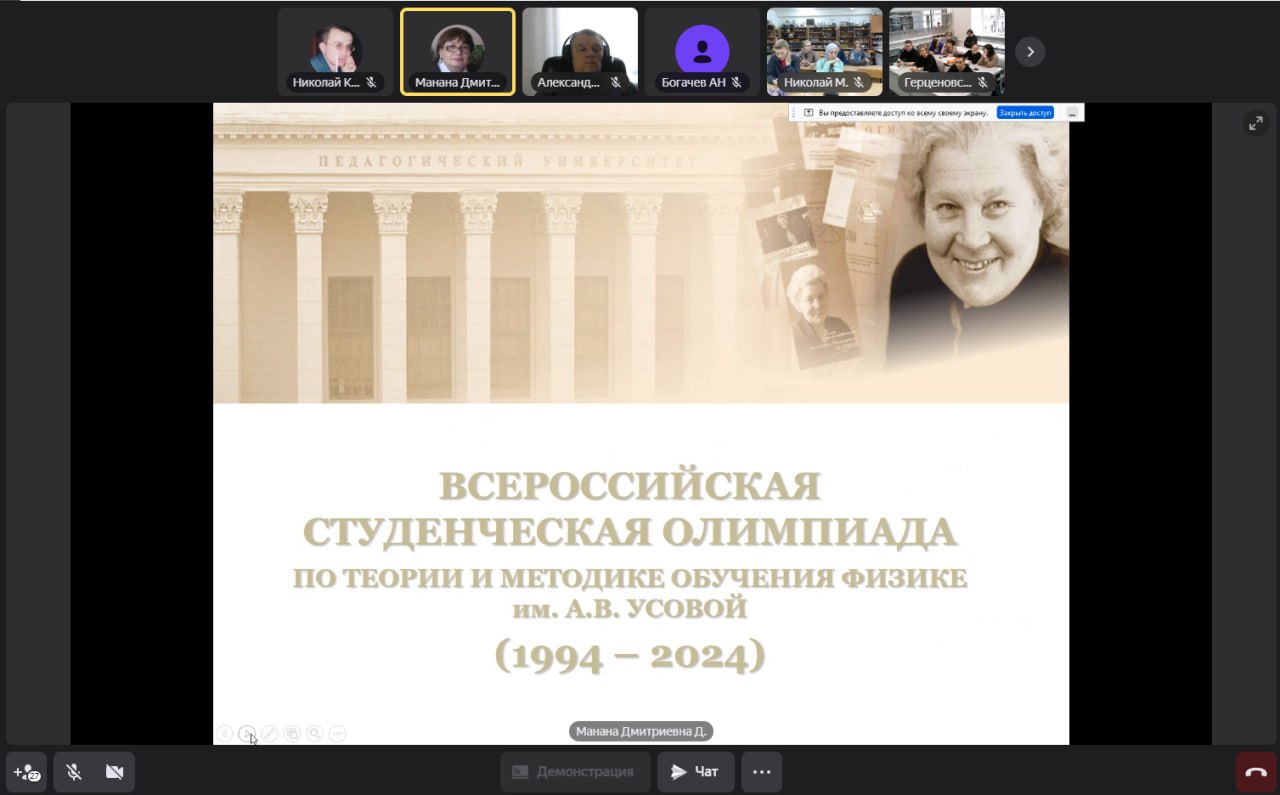Click the Богачев АН avatar tile
1280x795 pixels.
(x=702, y=52)
